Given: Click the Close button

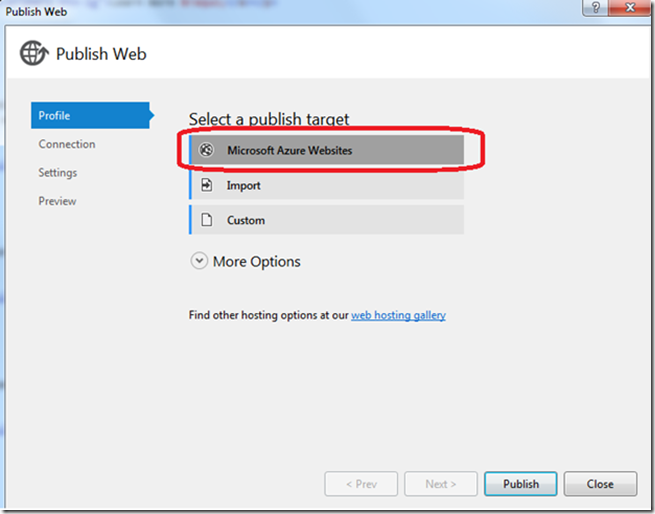Looking at the screenshot, I should [x=600, y=484].
